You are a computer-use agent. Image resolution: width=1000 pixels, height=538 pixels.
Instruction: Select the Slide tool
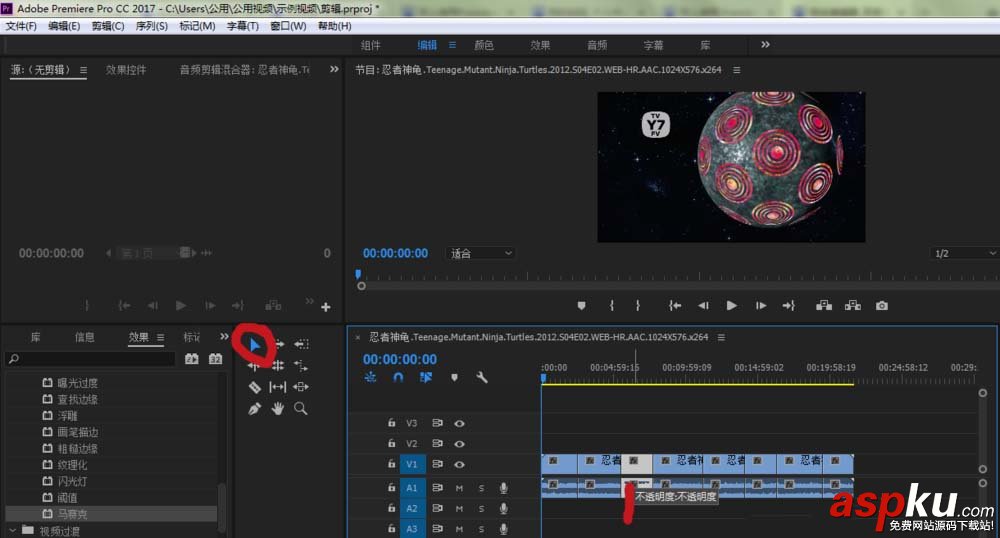pos(300,387)
